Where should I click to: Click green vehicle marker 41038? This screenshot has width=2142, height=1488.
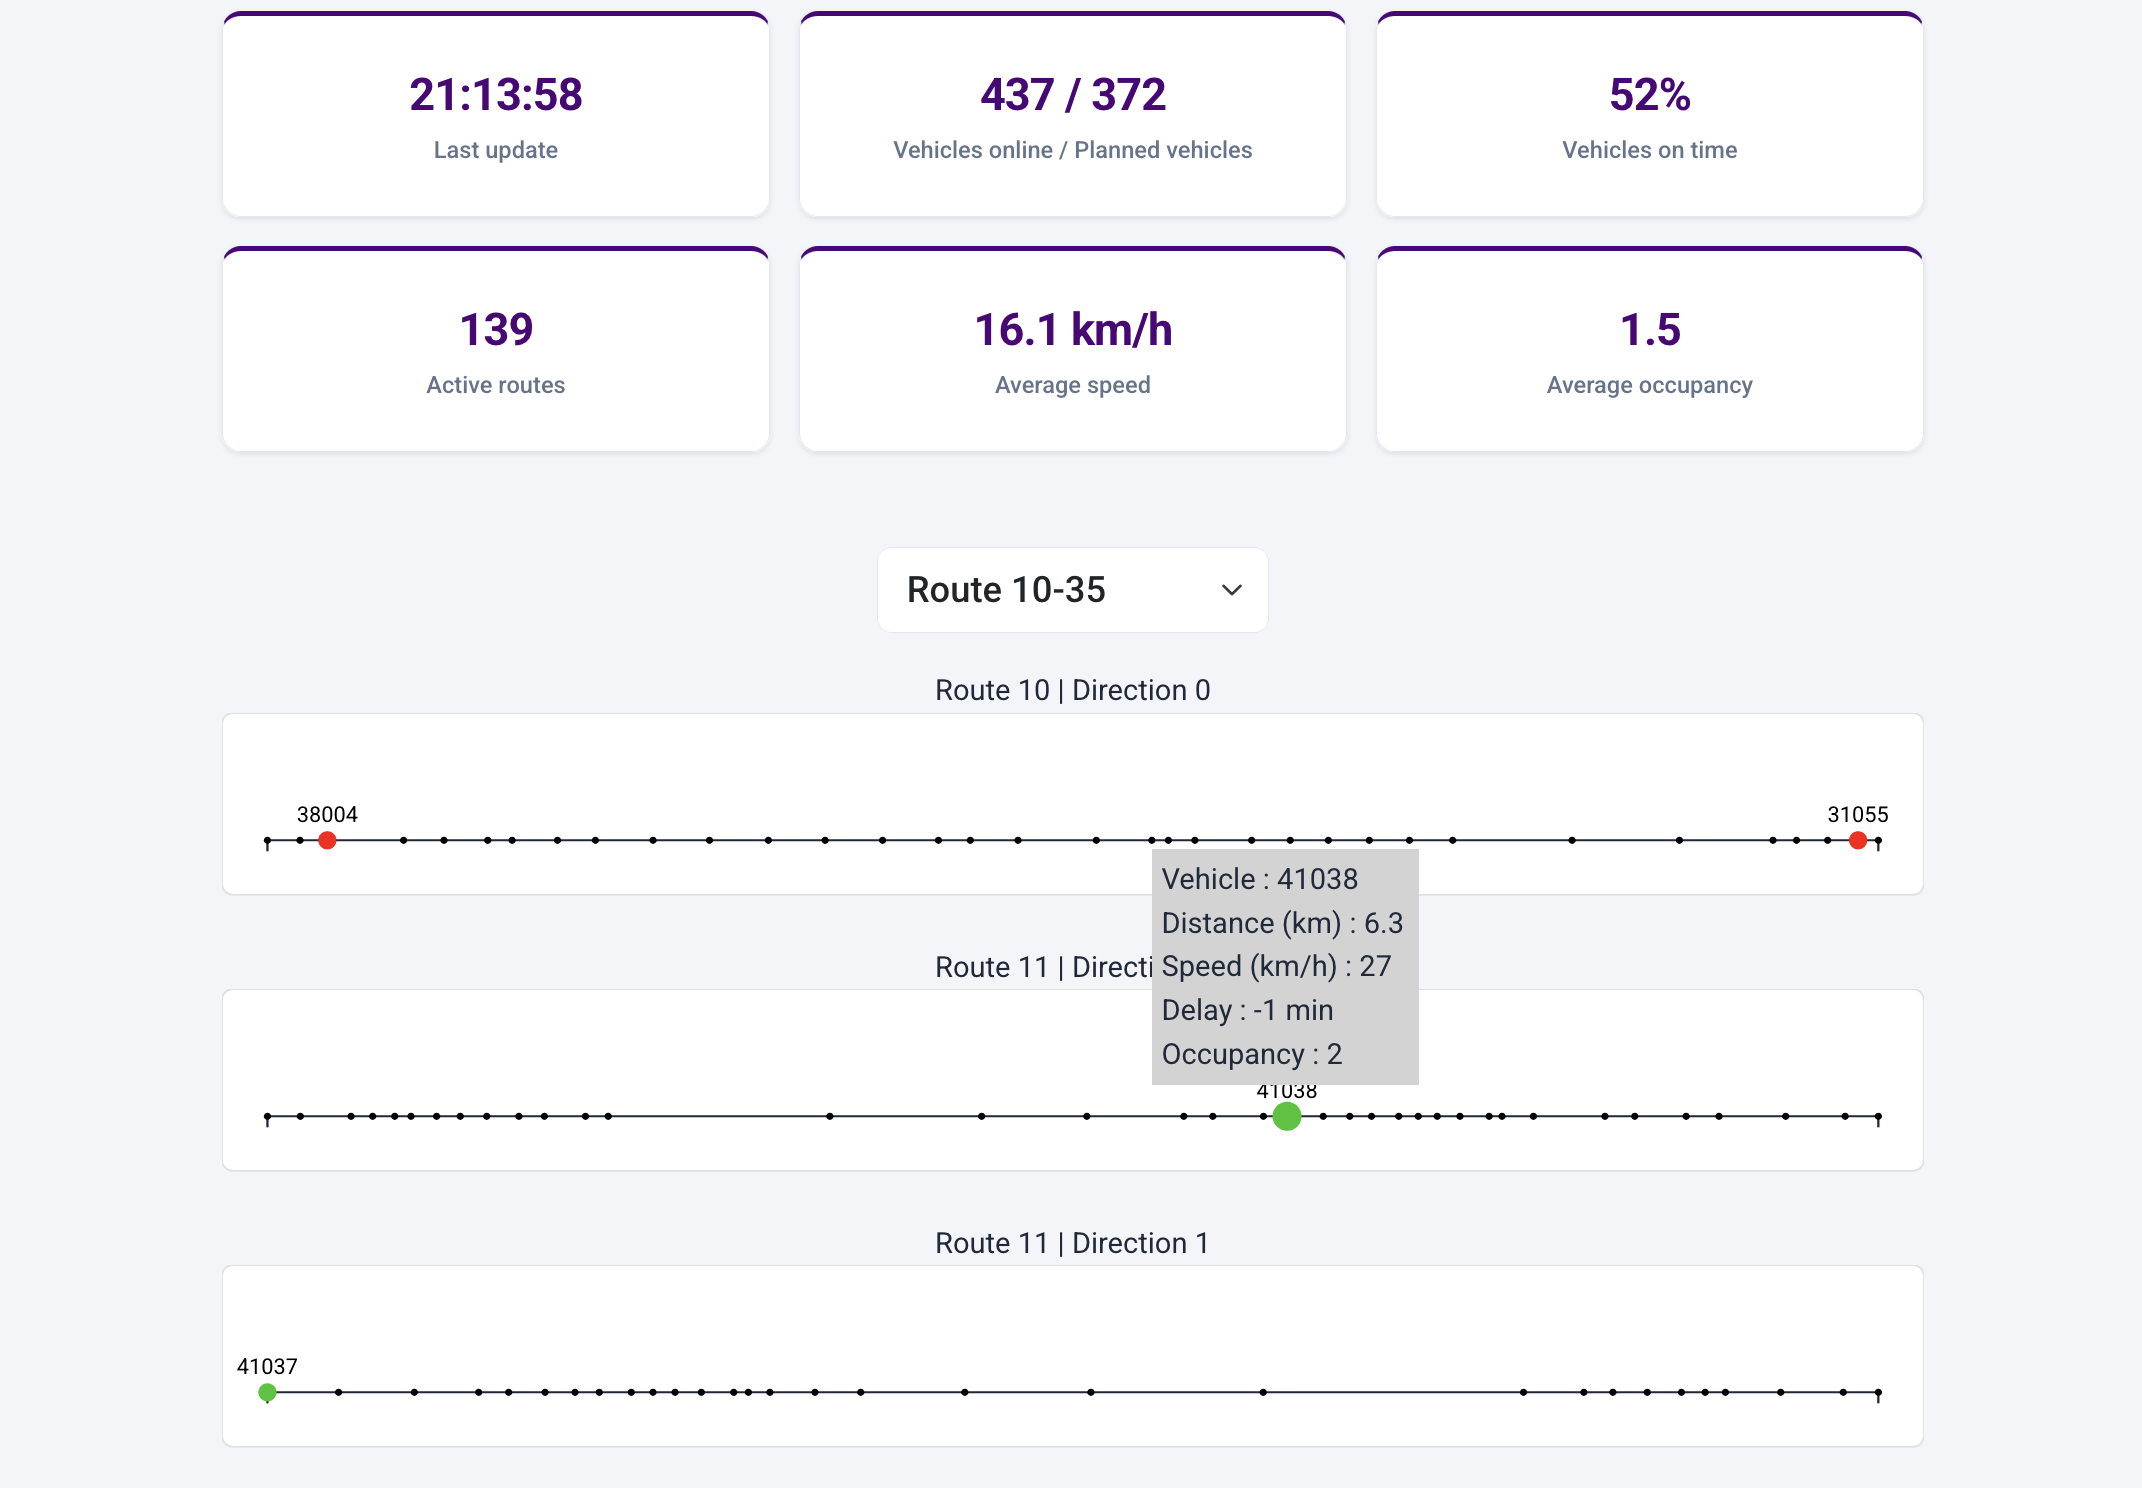click(x=1287, y=1116)
